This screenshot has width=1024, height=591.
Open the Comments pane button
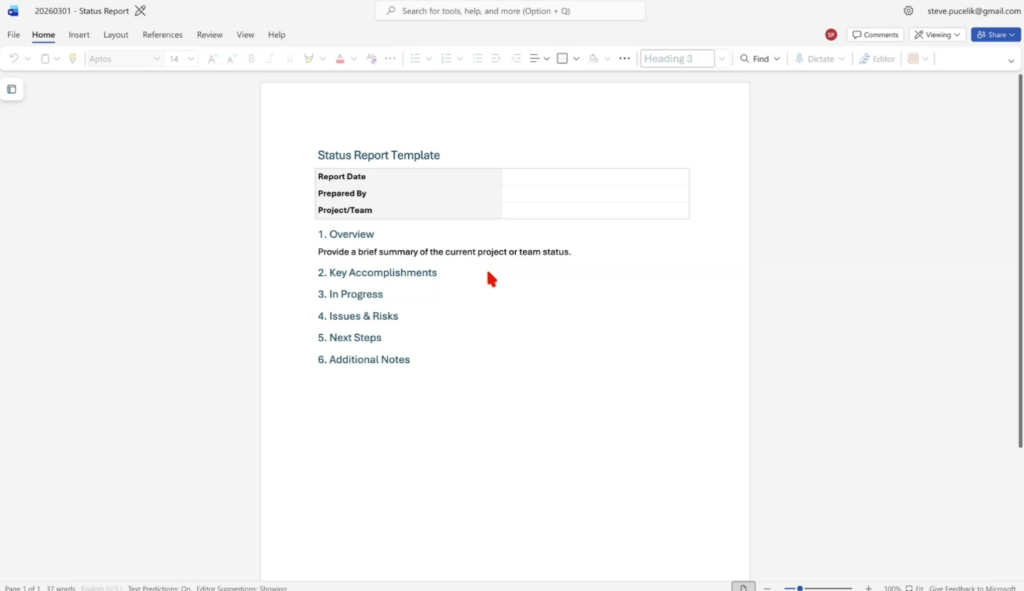[x=875, y=34]
